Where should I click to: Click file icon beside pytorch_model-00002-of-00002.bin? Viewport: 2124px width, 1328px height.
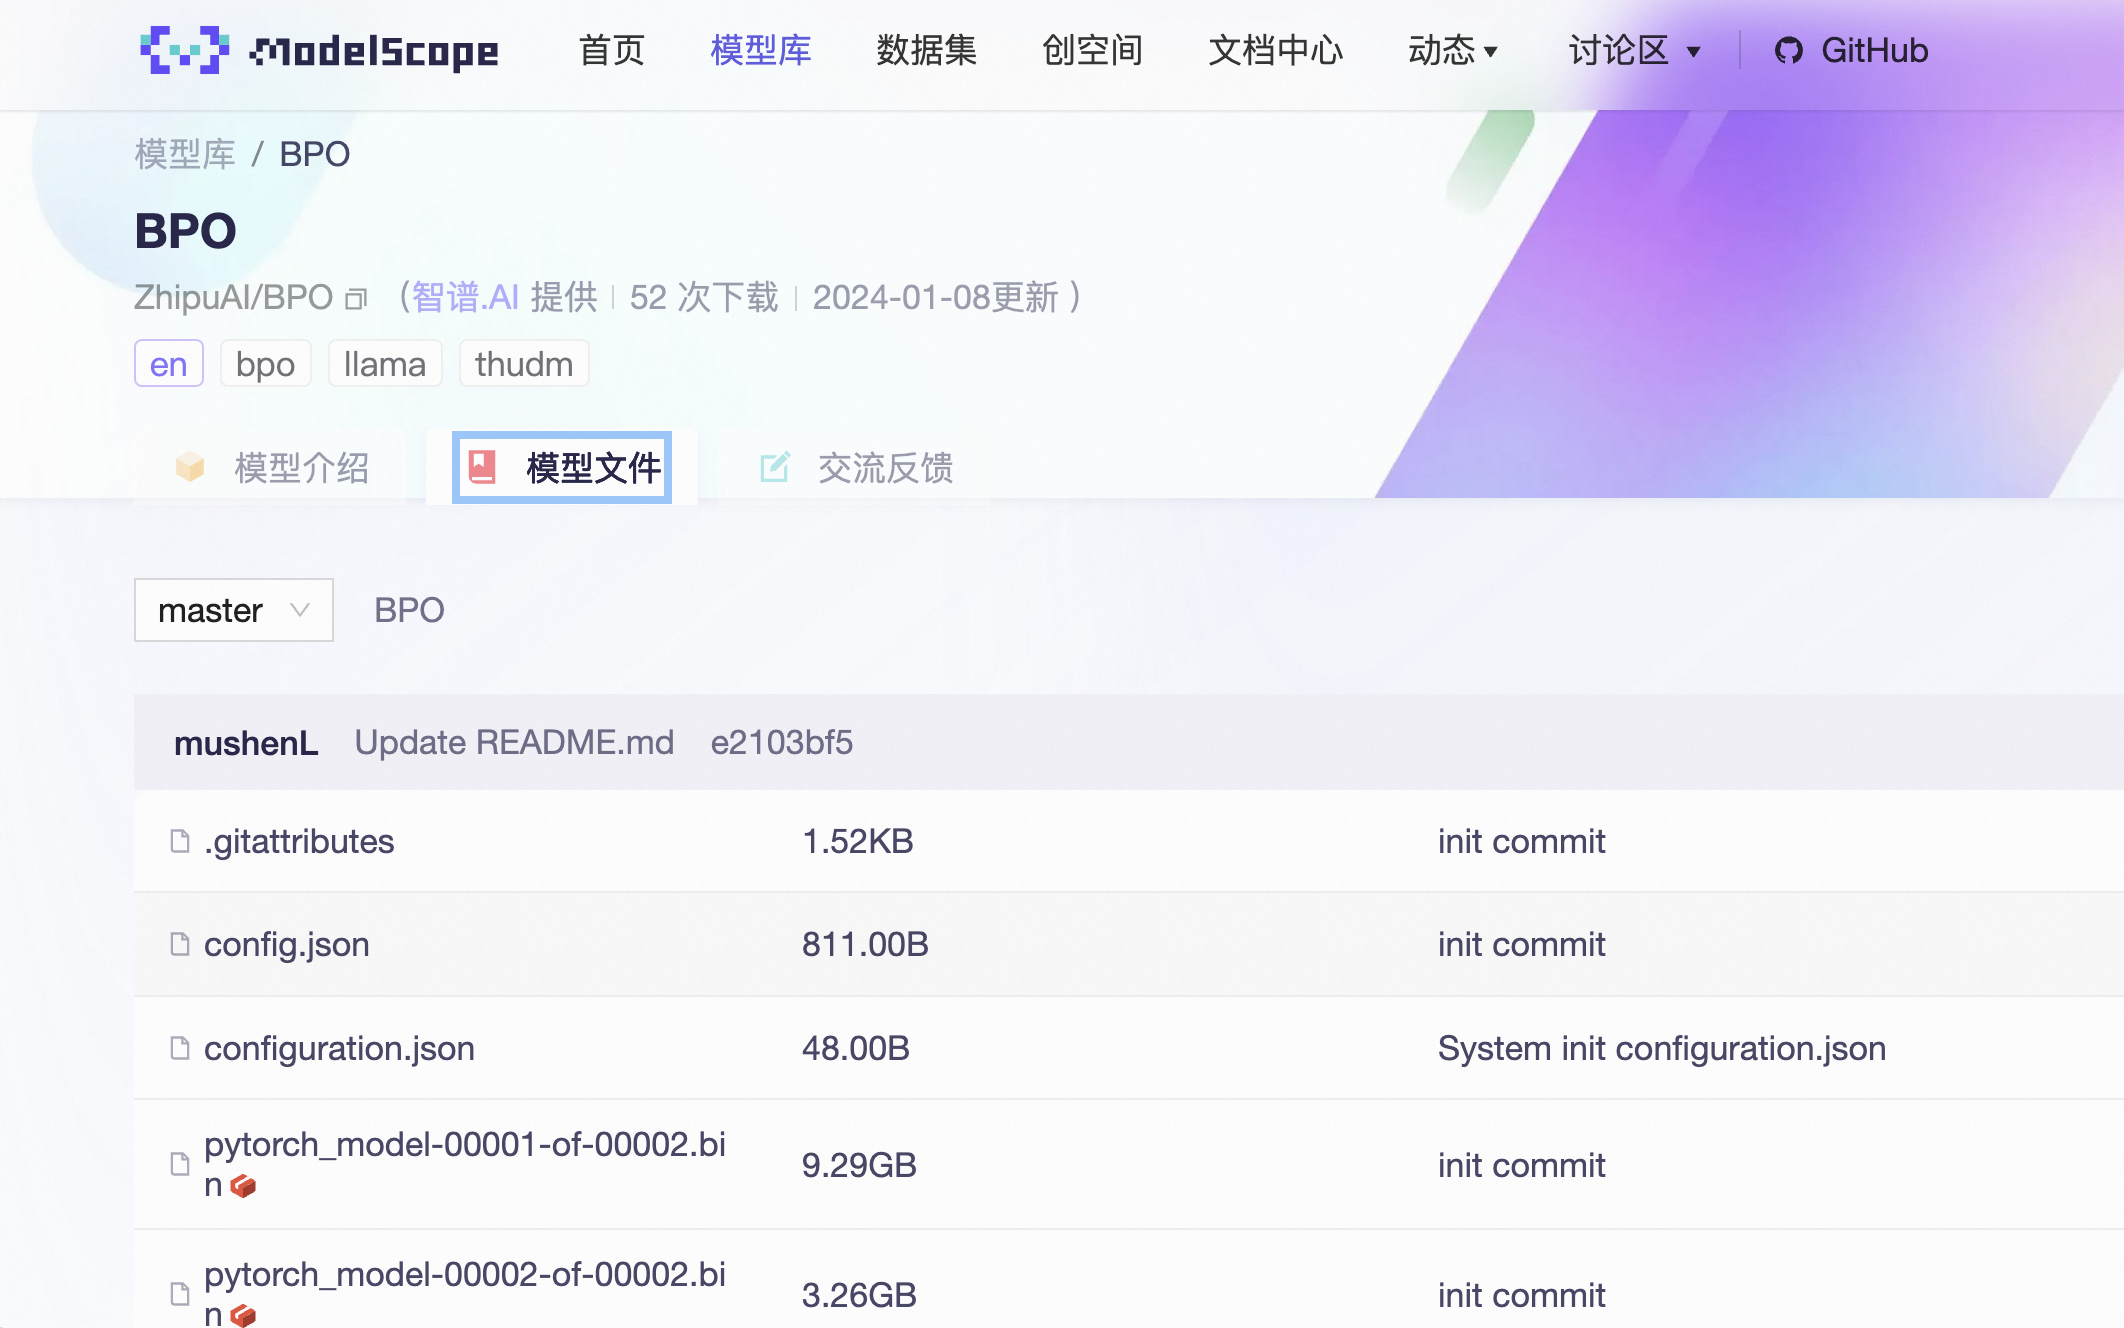pos(180,1294)
